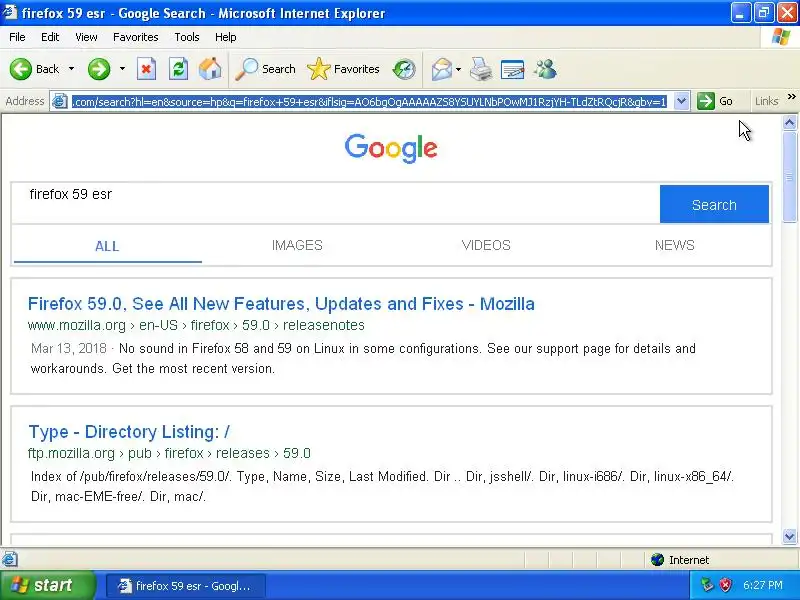Screen dimensions: 800x600
Task: Open the Mail envelope icon
Action: 441,69
